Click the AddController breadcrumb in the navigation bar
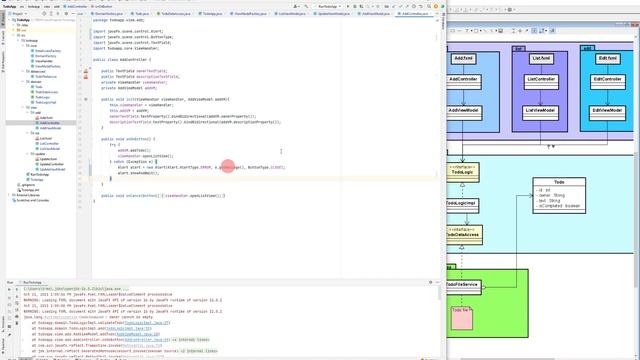640x360 pixels. pos(75,7)
